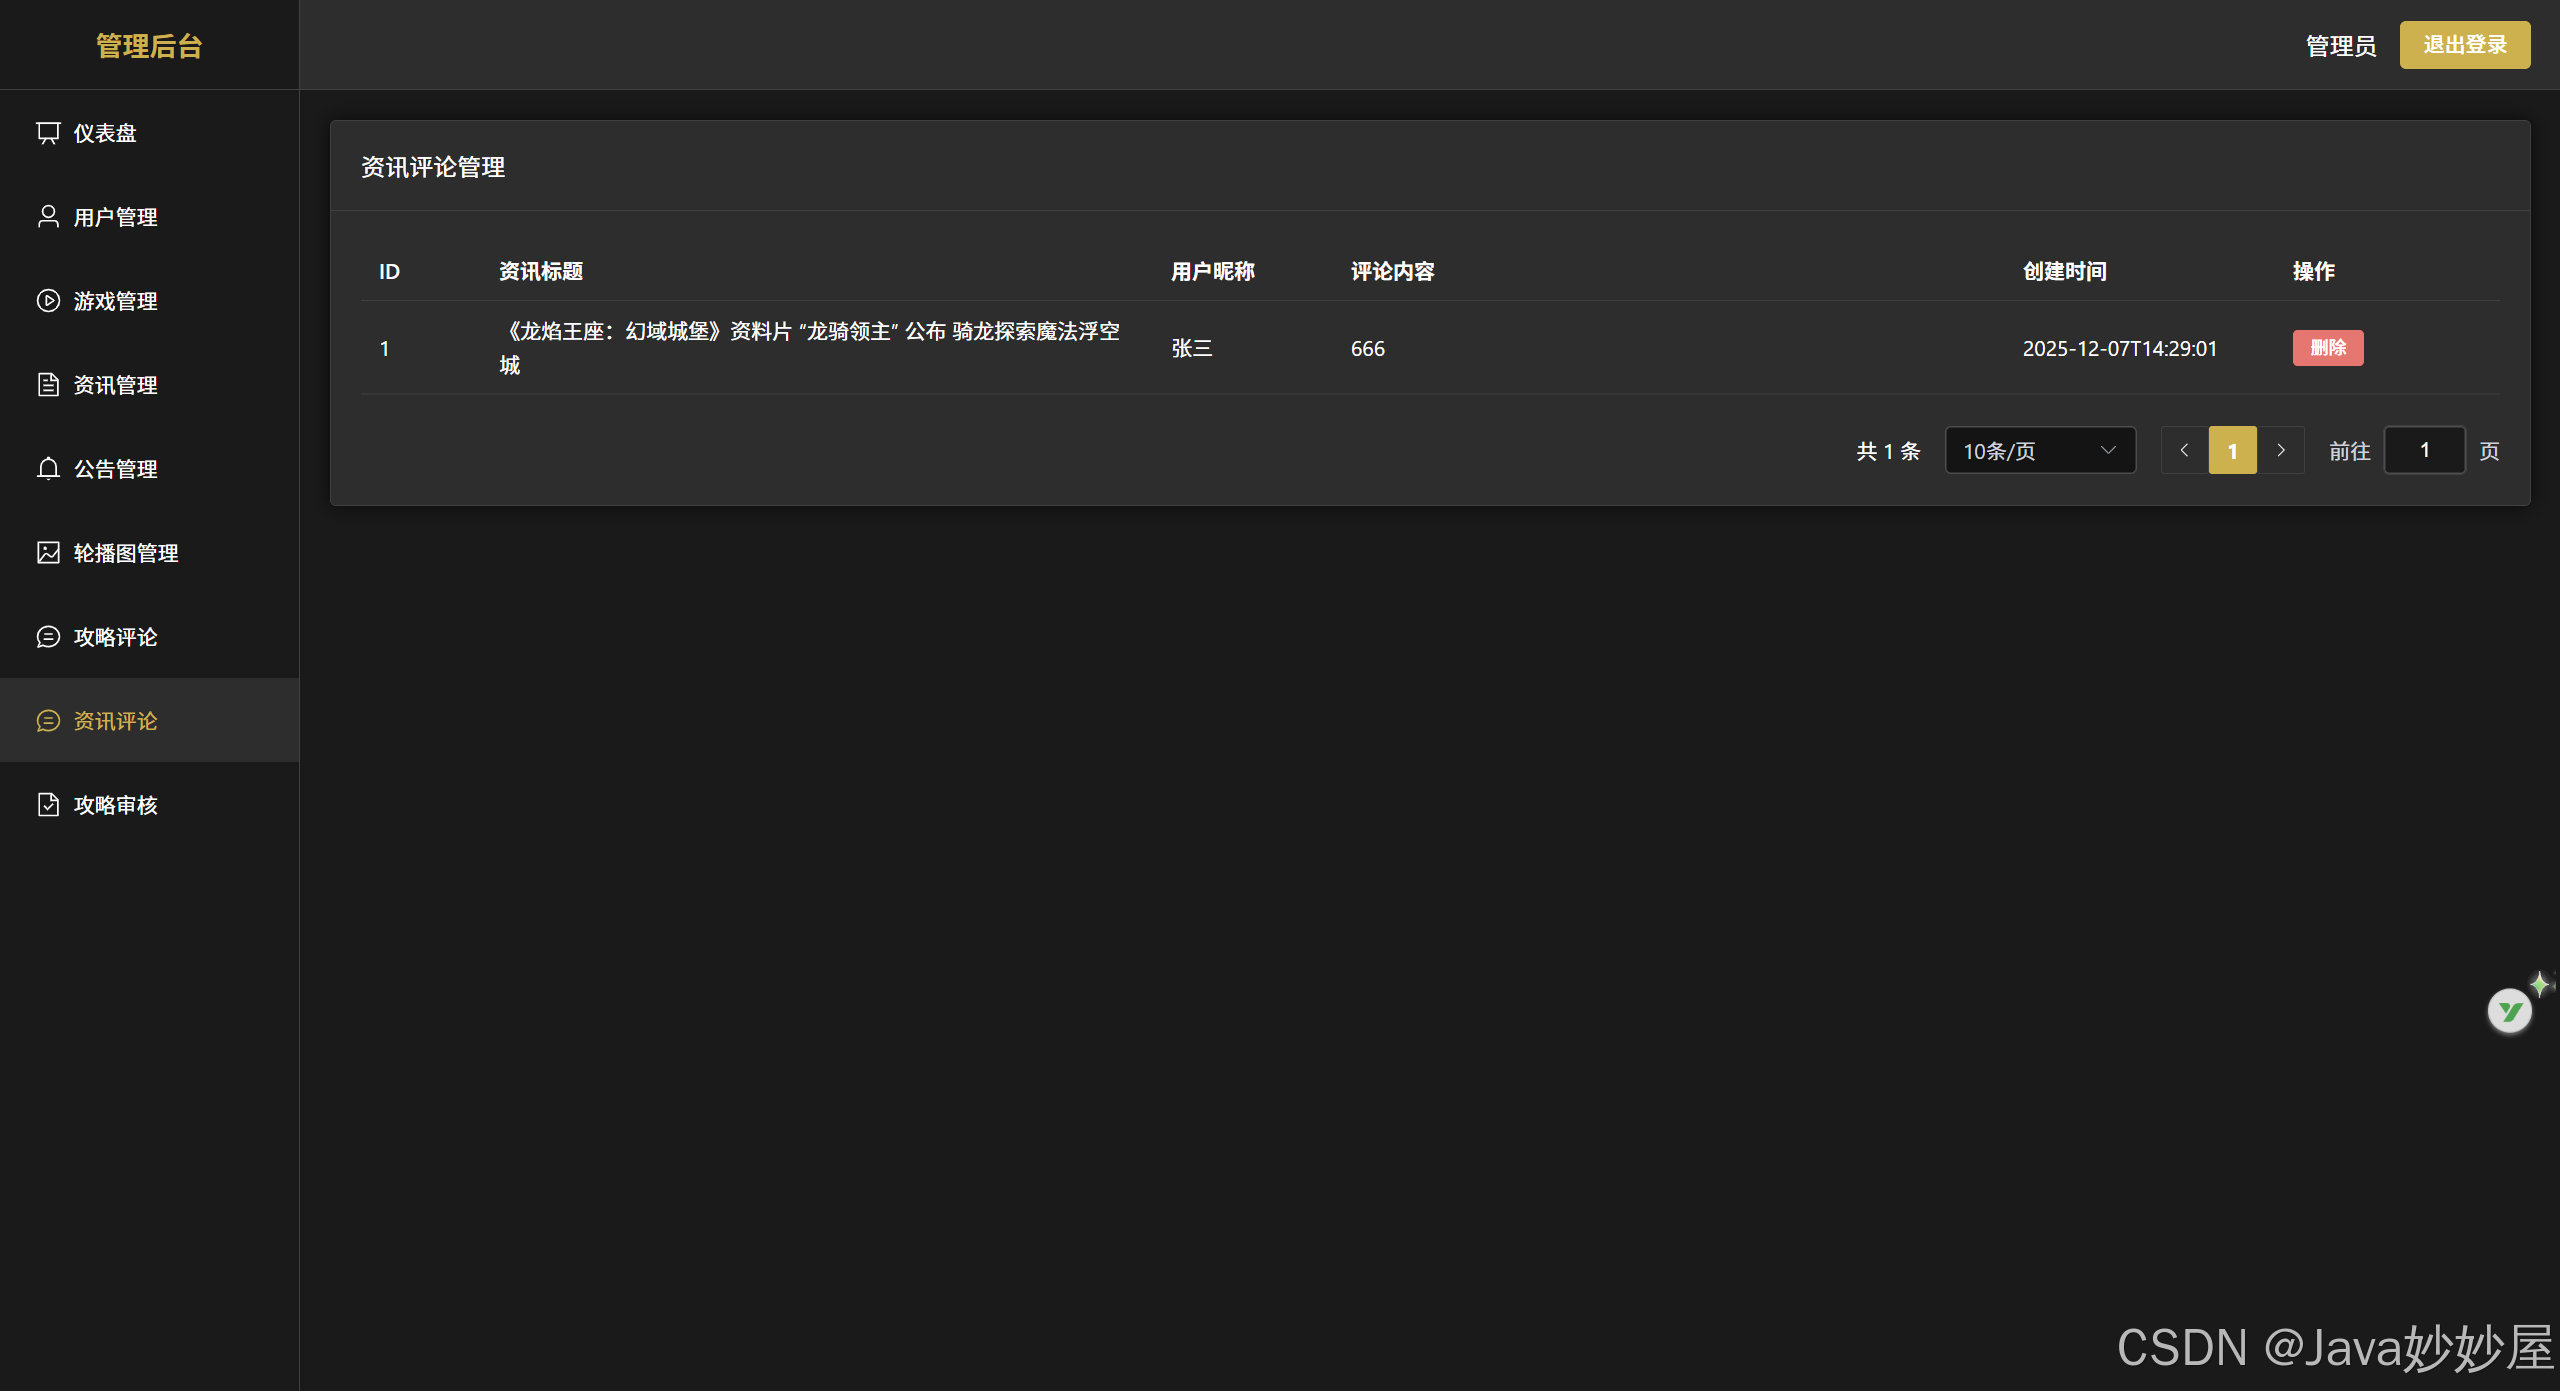
Task: Click the floating green assistant icon
Action: click(x=2509, y=1011)
